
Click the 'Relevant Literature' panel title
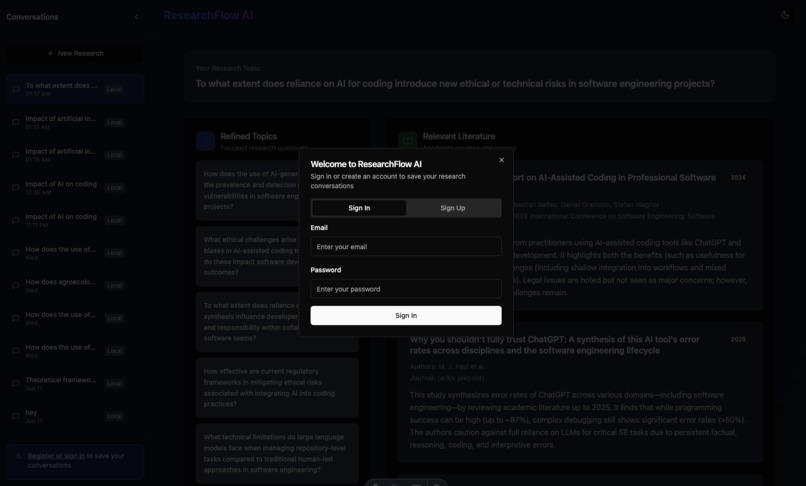(459, 136)
